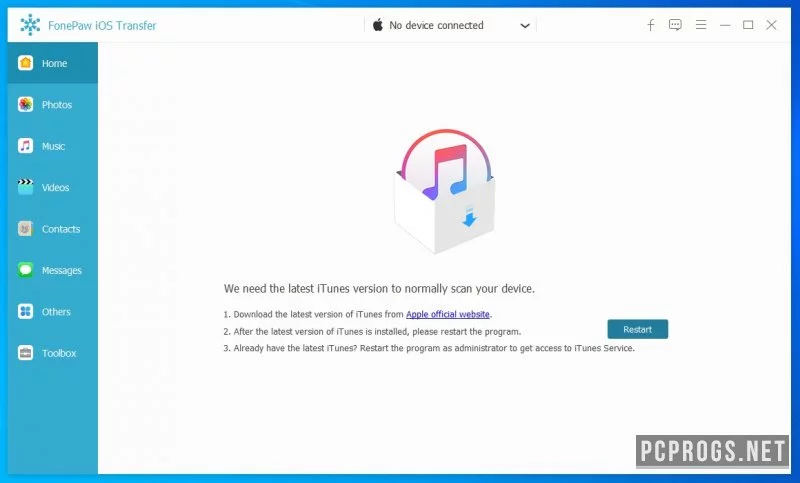Open the Toolbox section

click(53, 353)
